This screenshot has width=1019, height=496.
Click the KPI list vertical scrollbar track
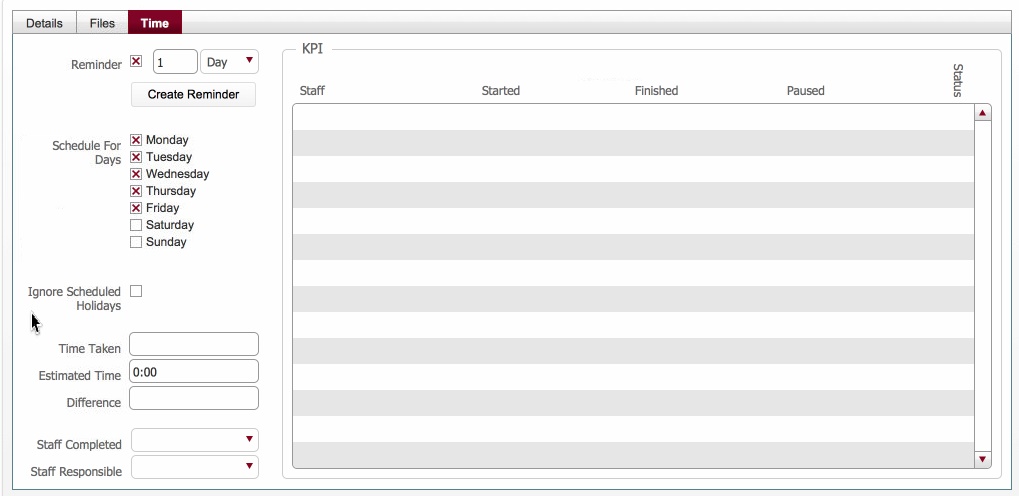[982, 285]
